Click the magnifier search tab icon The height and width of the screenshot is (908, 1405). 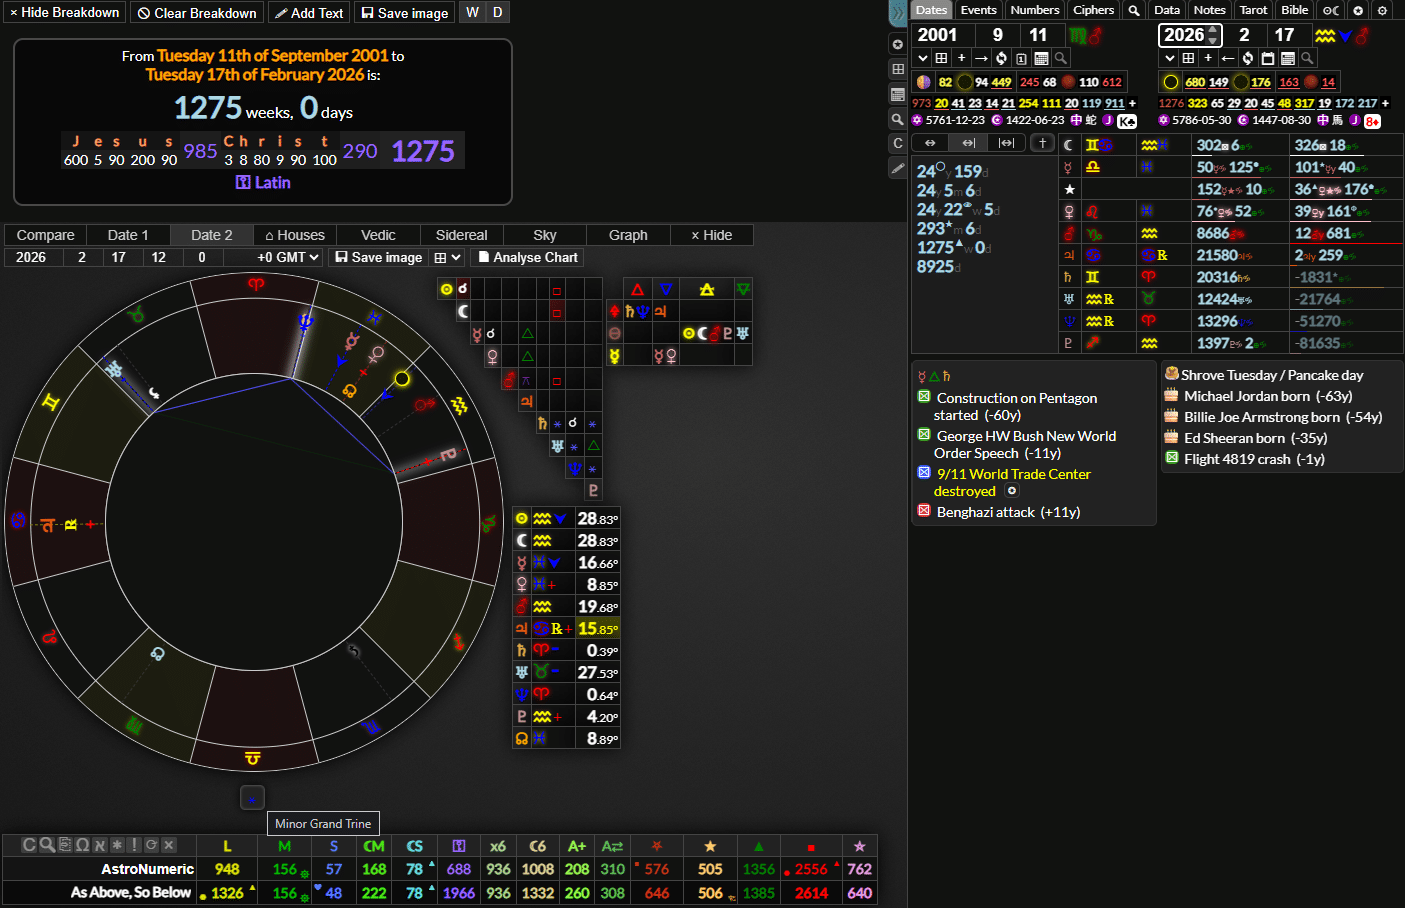click(1134, 10)
